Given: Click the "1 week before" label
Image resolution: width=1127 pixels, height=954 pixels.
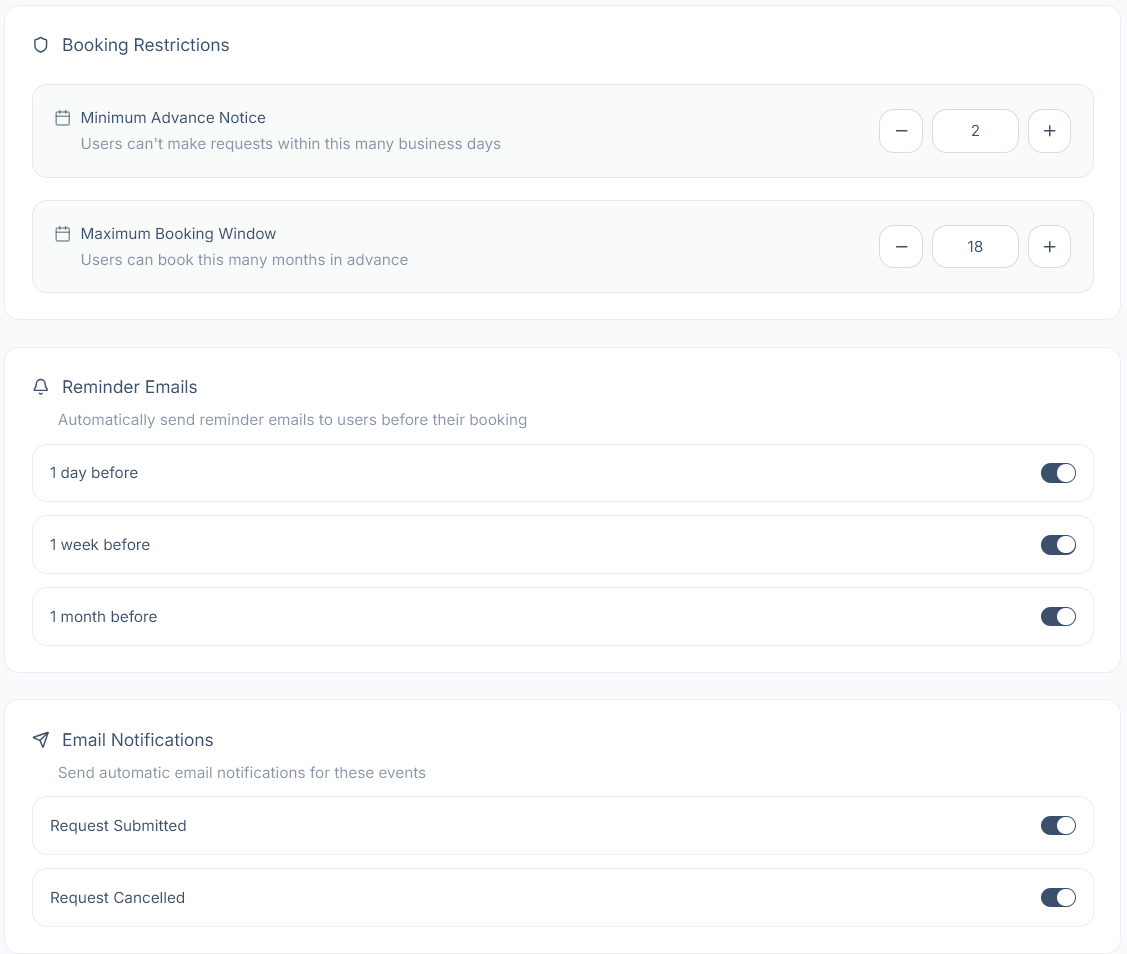Looking at the screenshot, I should click(x=100, y=545).
